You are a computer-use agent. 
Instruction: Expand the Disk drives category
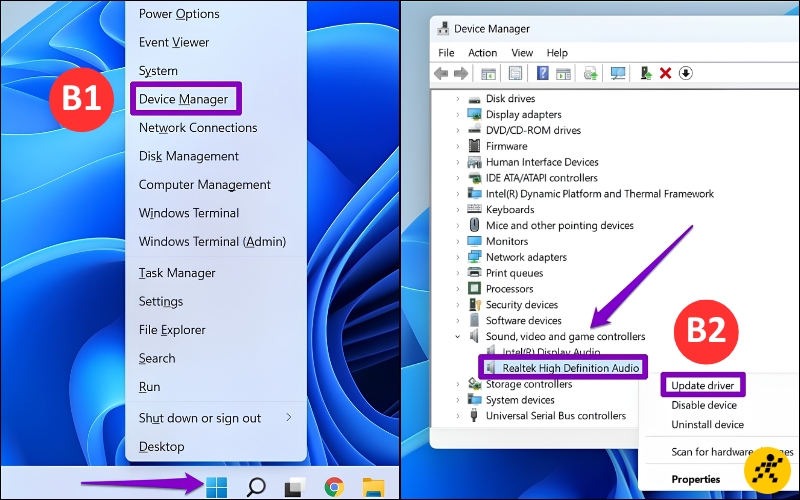(x=458, y=98)
